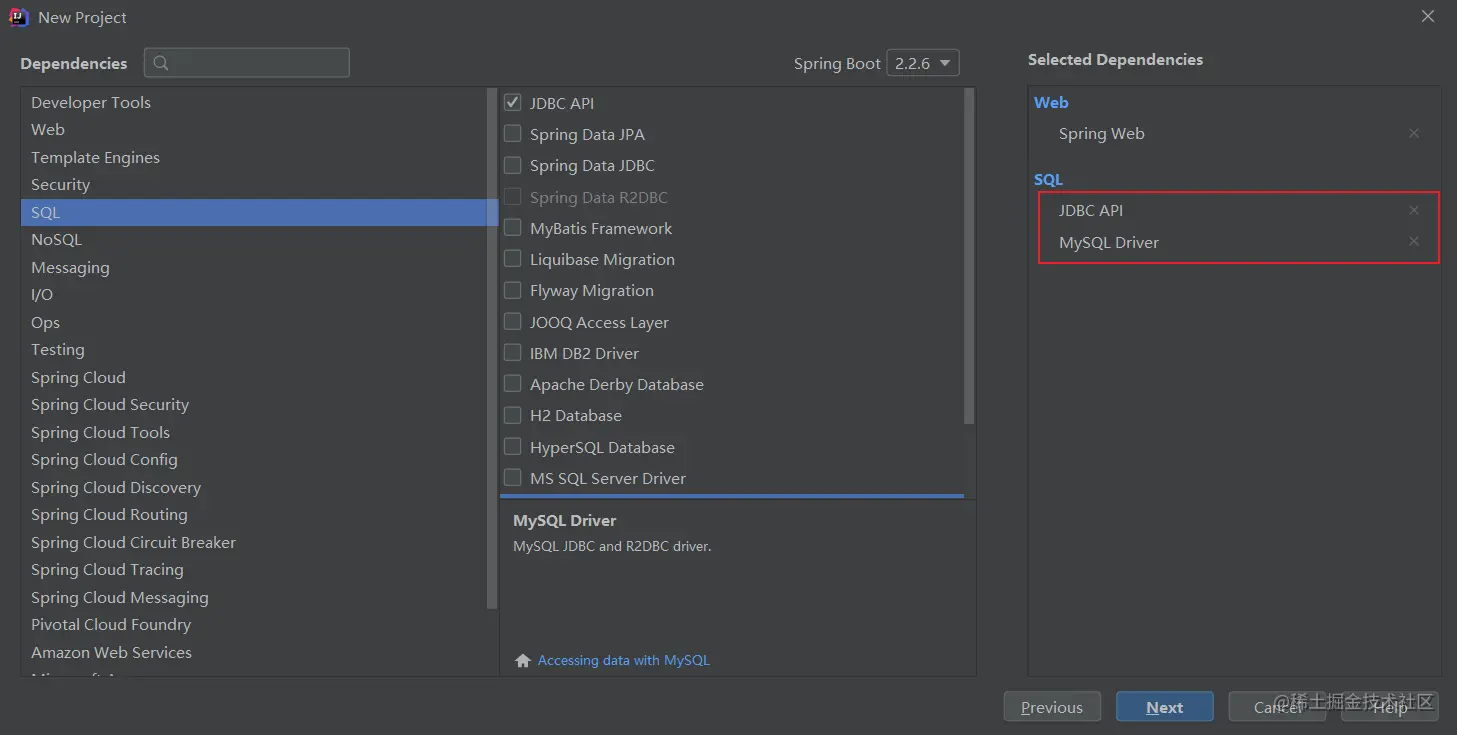Check the MS SQL Server Driver checkbox

point(513,477)
